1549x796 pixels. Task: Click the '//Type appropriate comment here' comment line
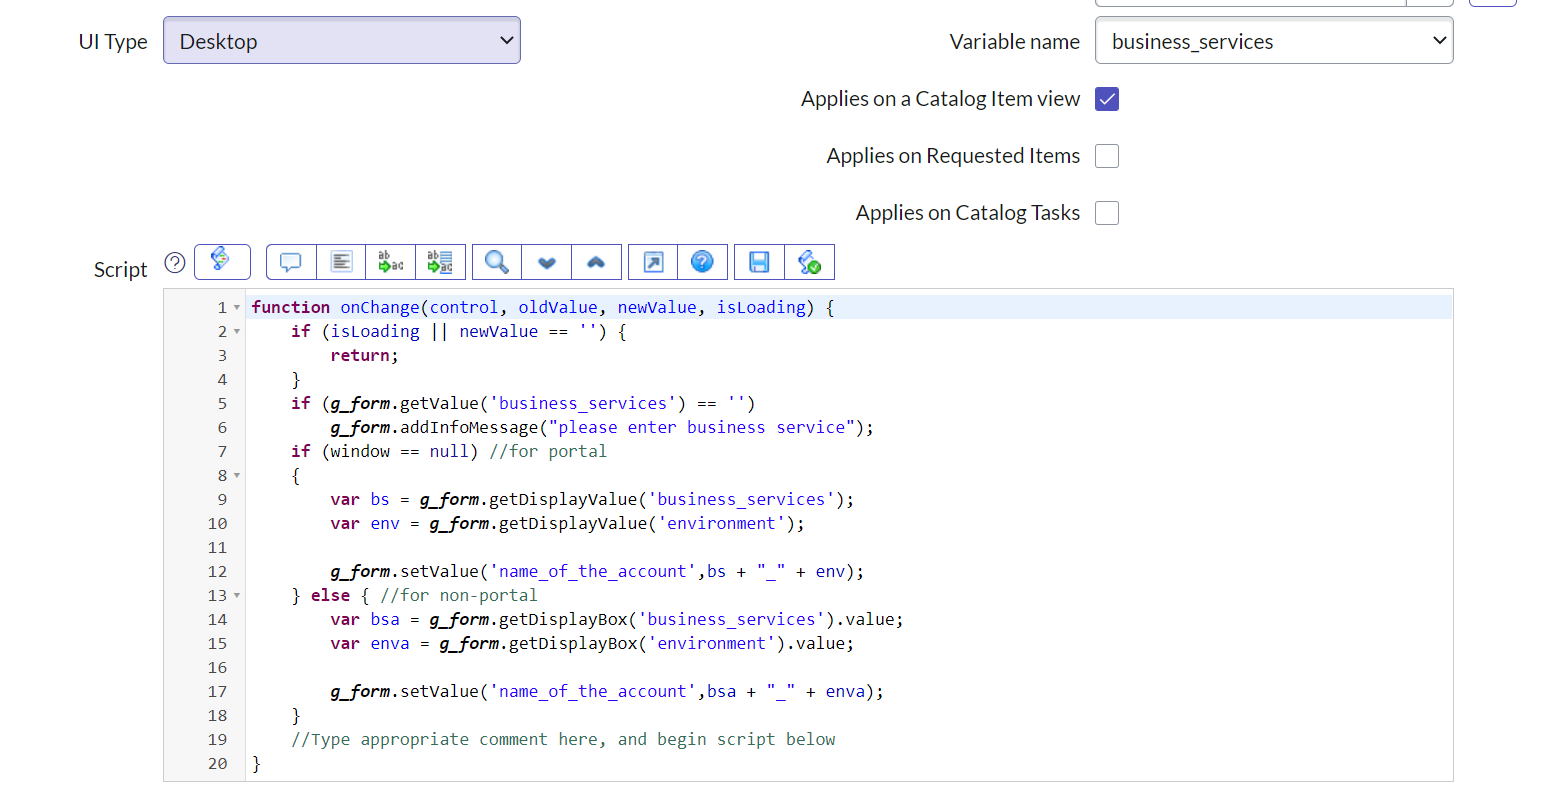click(x=563, y=740)
